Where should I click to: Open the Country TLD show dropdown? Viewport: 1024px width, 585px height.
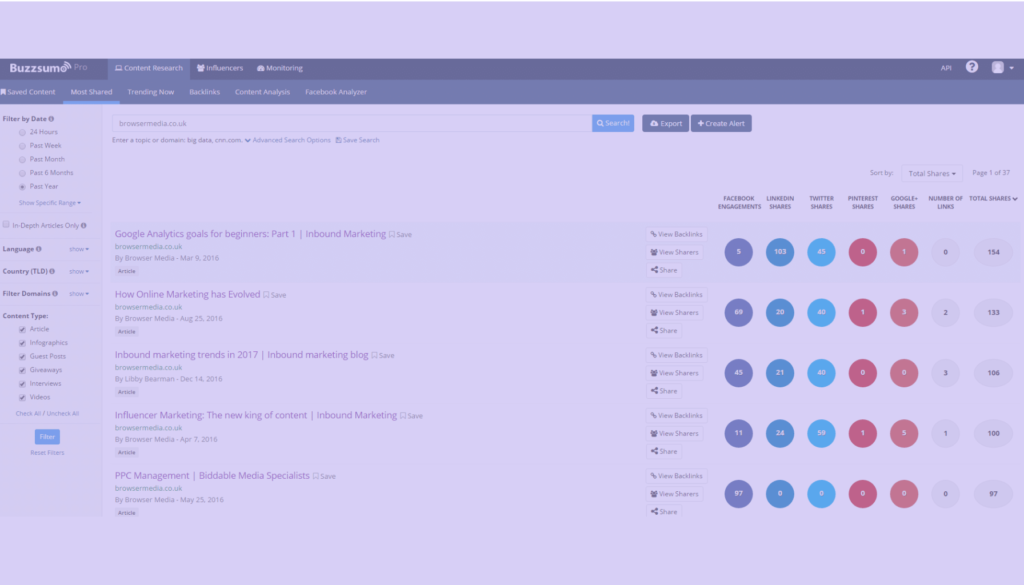79,270
